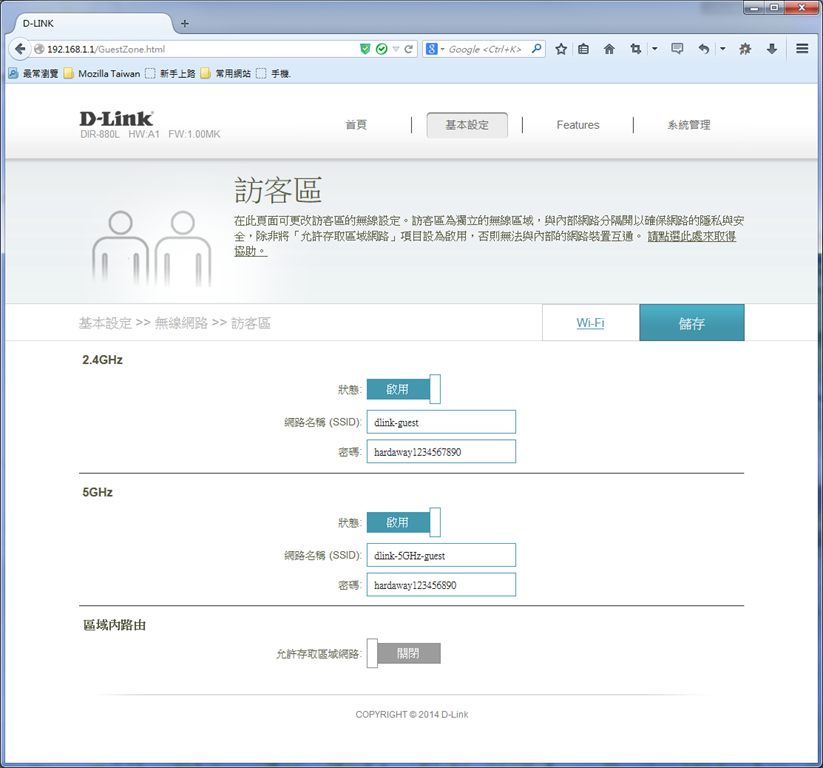
Task: Switch to the Features menu tab
Action: tap(578, 125)
